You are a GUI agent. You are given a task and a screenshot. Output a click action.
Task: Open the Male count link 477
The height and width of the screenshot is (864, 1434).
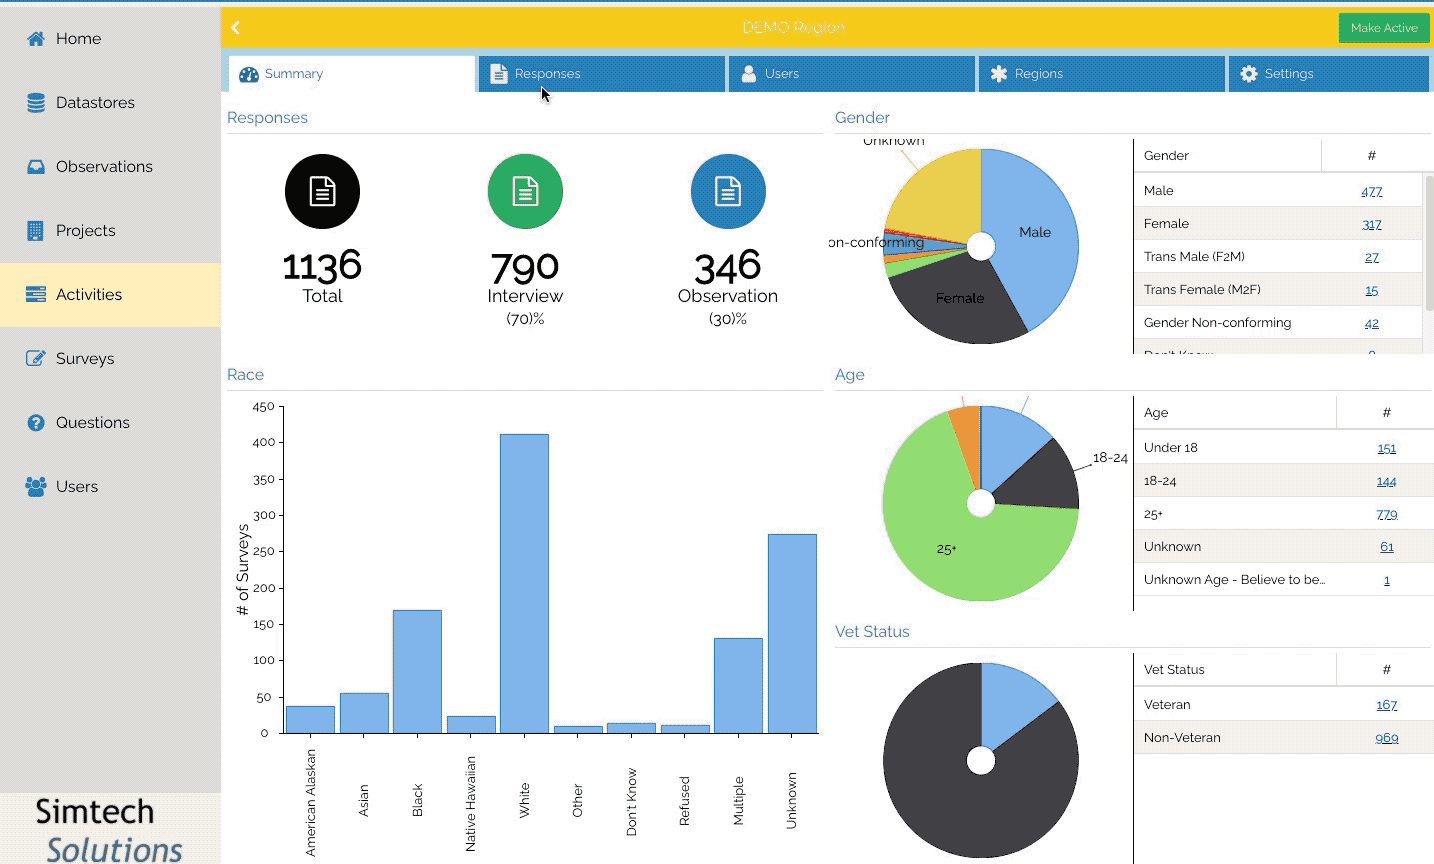1371,191
